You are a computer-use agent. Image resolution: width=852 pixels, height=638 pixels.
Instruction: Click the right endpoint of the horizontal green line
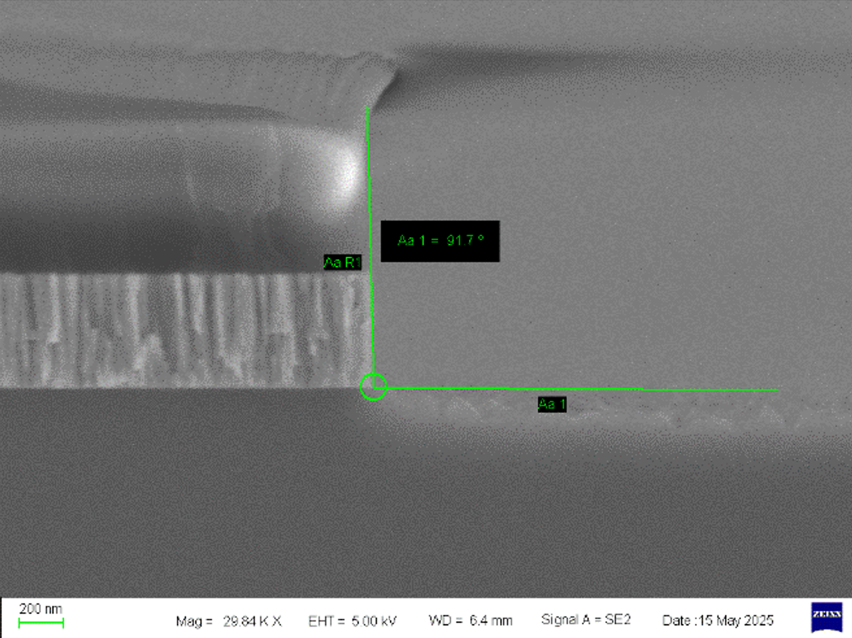(x=777, y=390)
